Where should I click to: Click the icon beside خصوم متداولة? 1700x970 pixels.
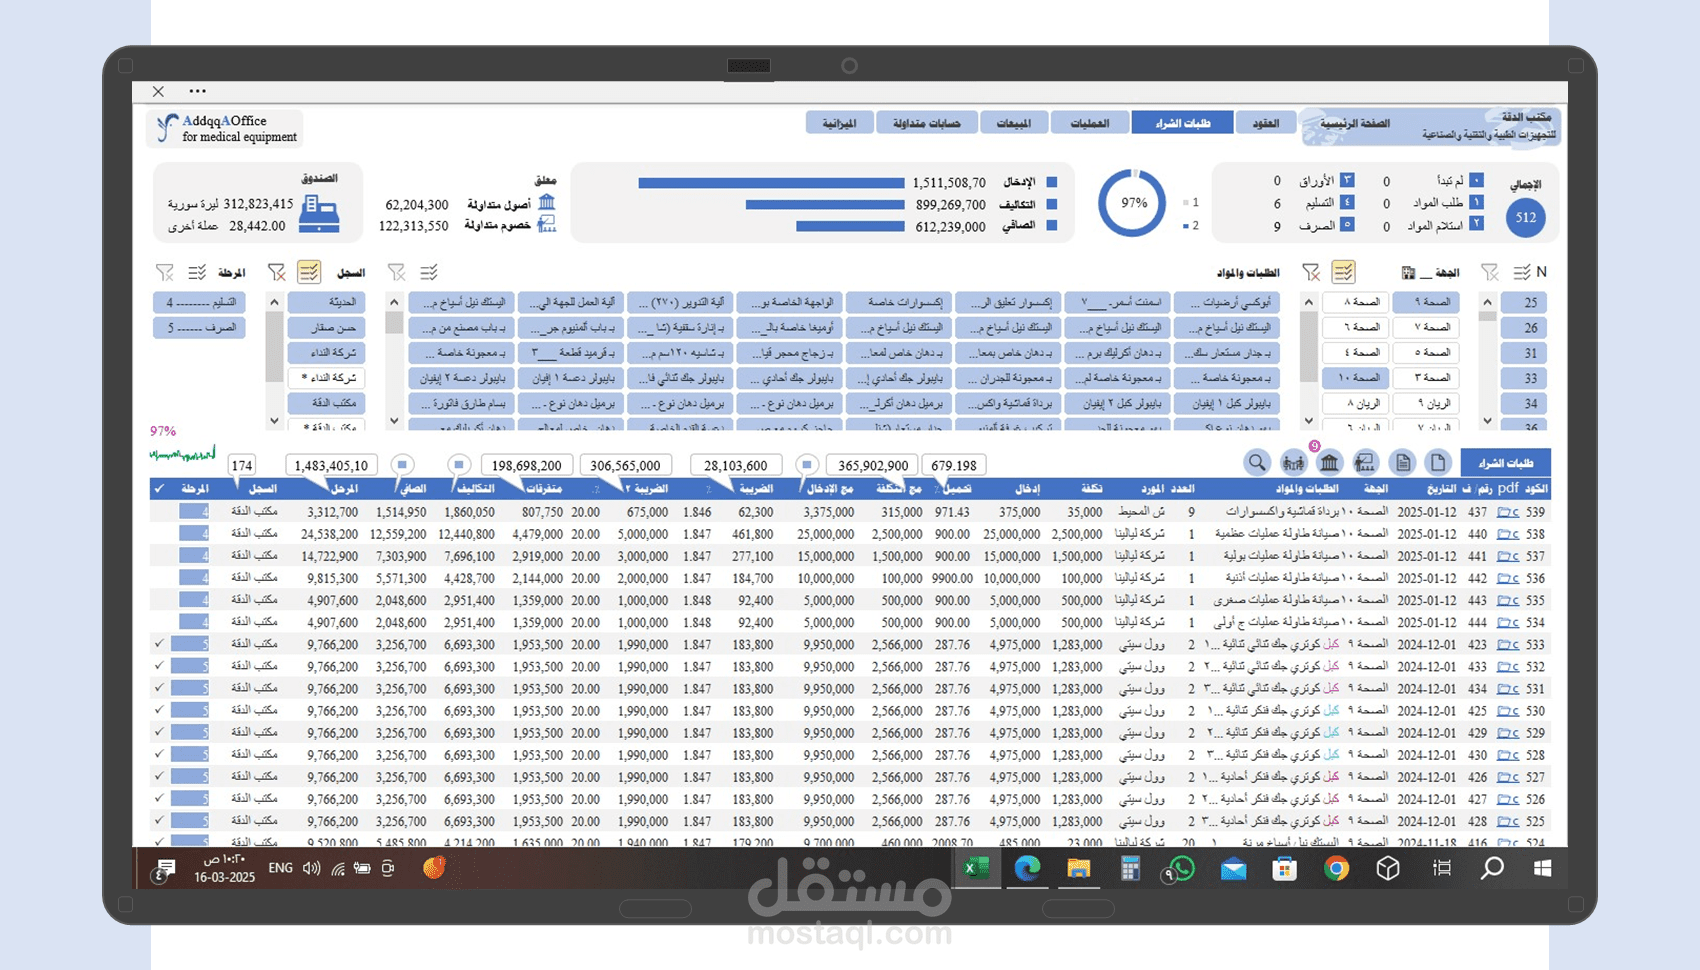coord(546,225)
